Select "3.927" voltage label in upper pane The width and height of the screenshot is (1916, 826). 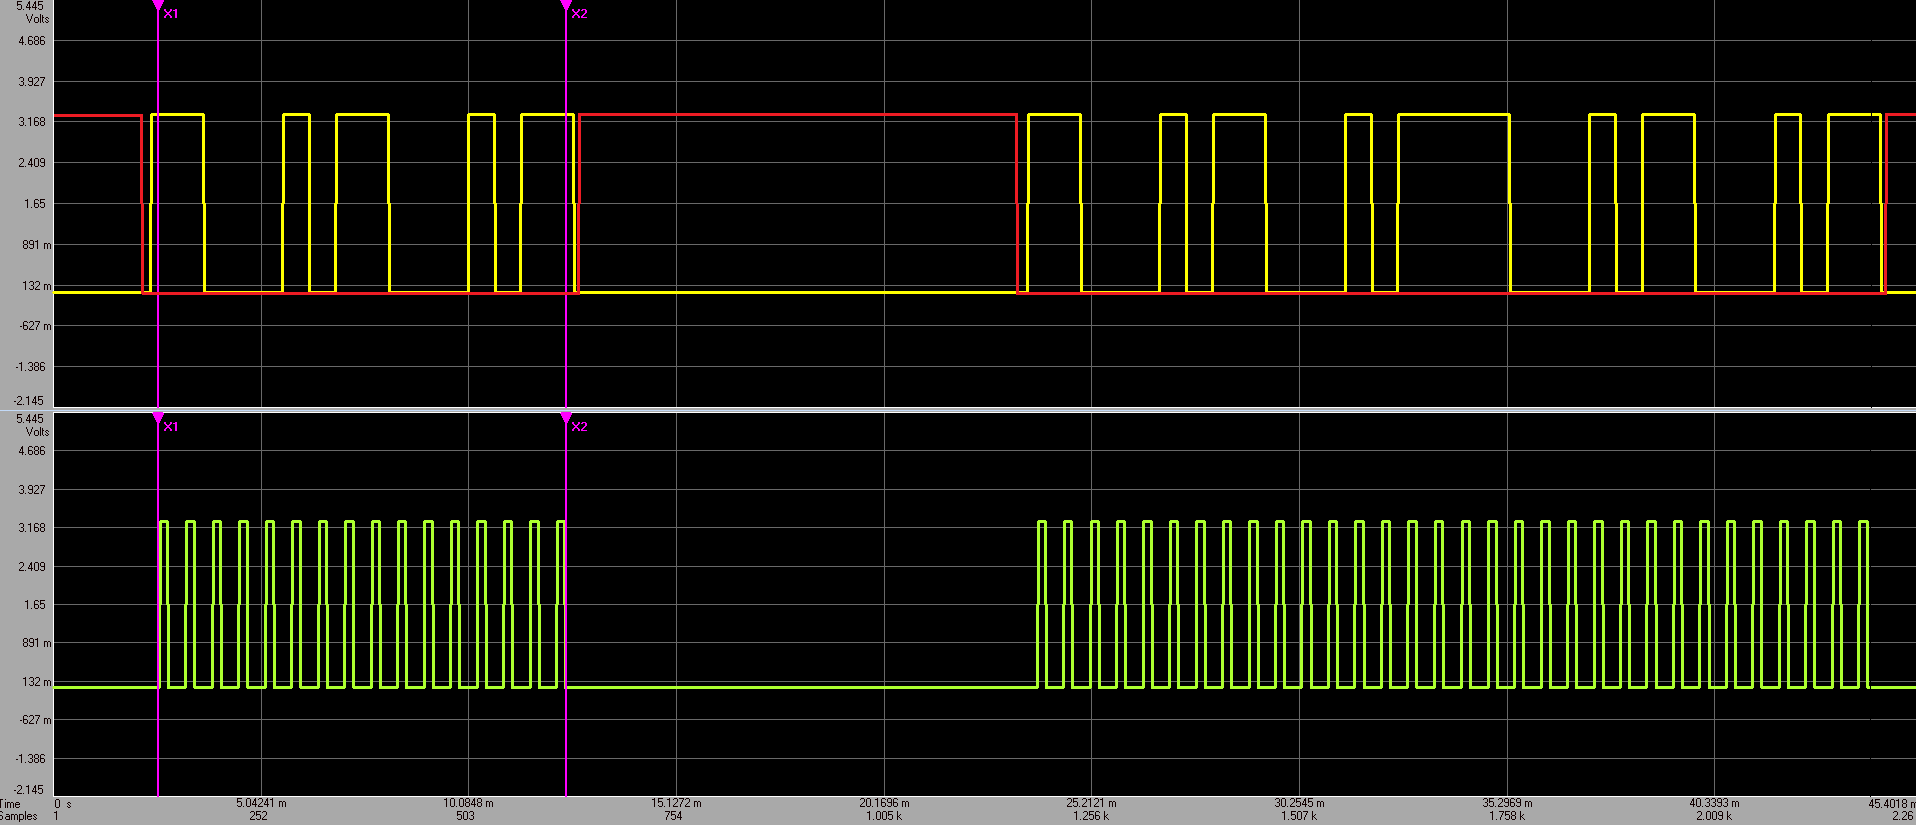click(32, 81)
